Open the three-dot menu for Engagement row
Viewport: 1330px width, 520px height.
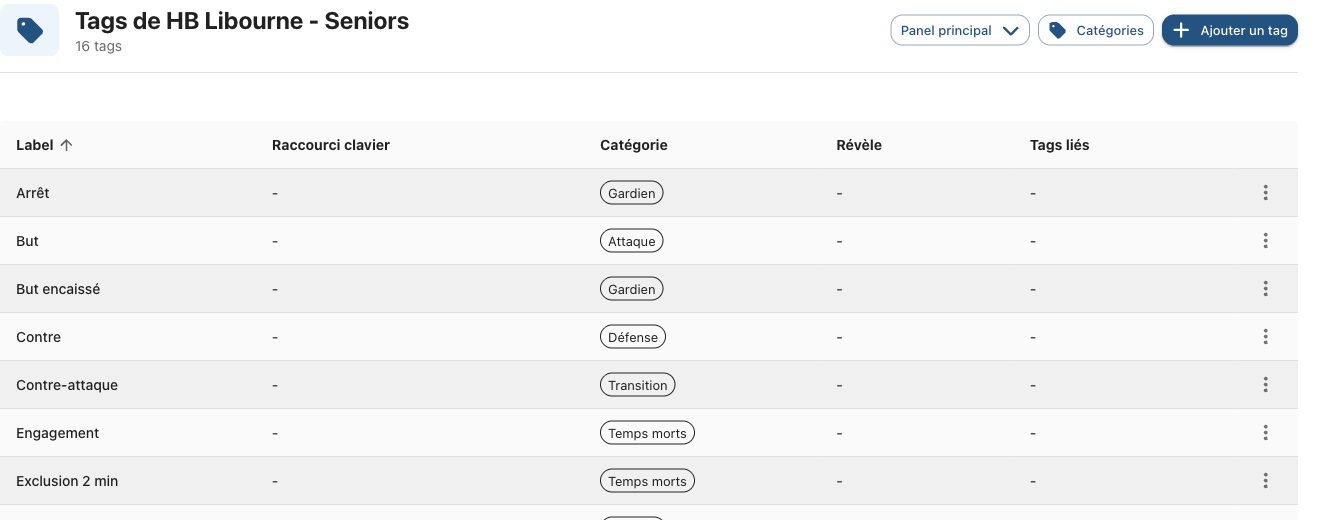(1266, 433)
